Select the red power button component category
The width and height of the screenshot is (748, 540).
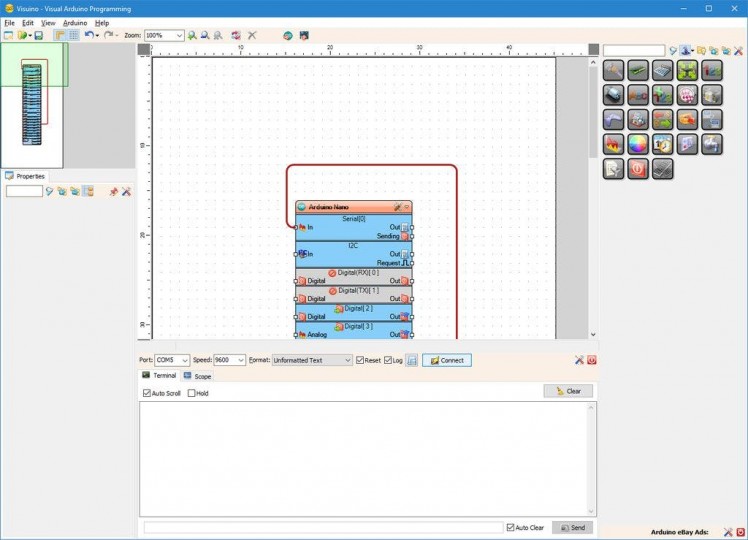(x=638, y=169)
